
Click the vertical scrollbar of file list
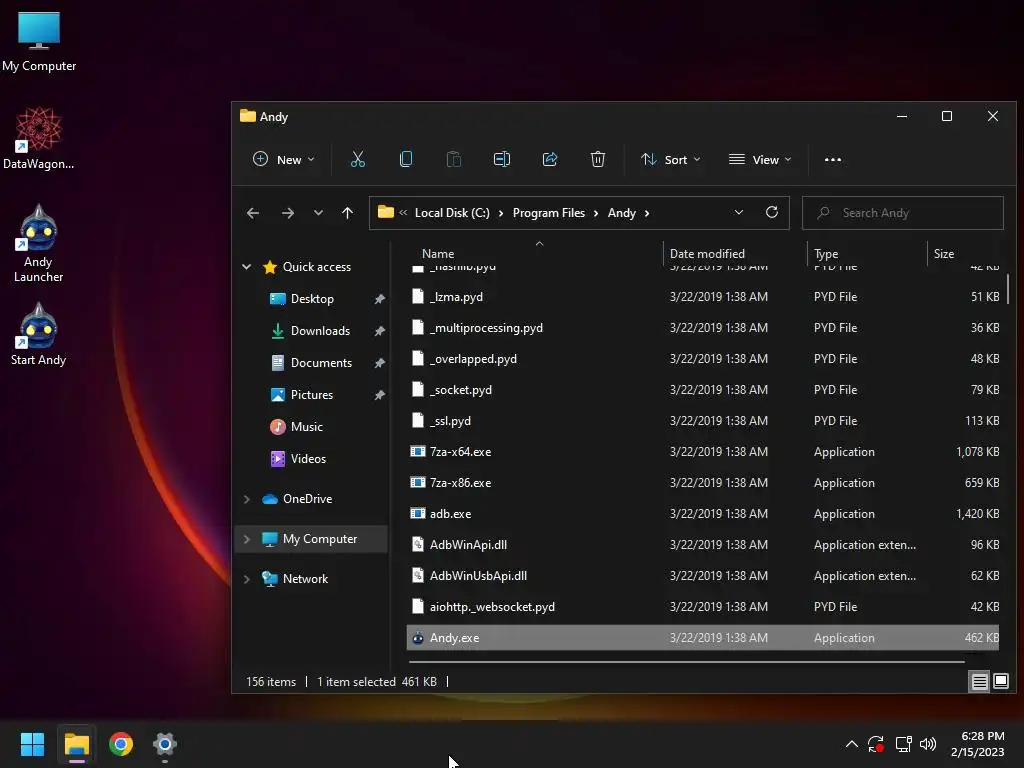point(1008,287)
